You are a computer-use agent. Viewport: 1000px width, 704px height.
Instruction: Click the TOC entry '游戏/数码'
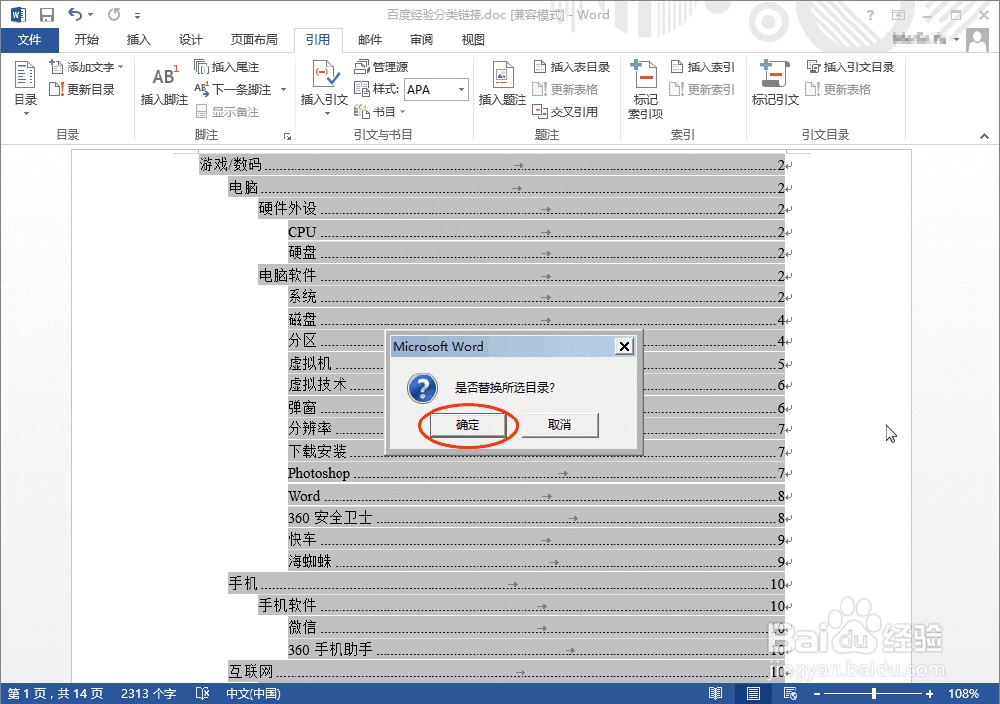[230, 165]
